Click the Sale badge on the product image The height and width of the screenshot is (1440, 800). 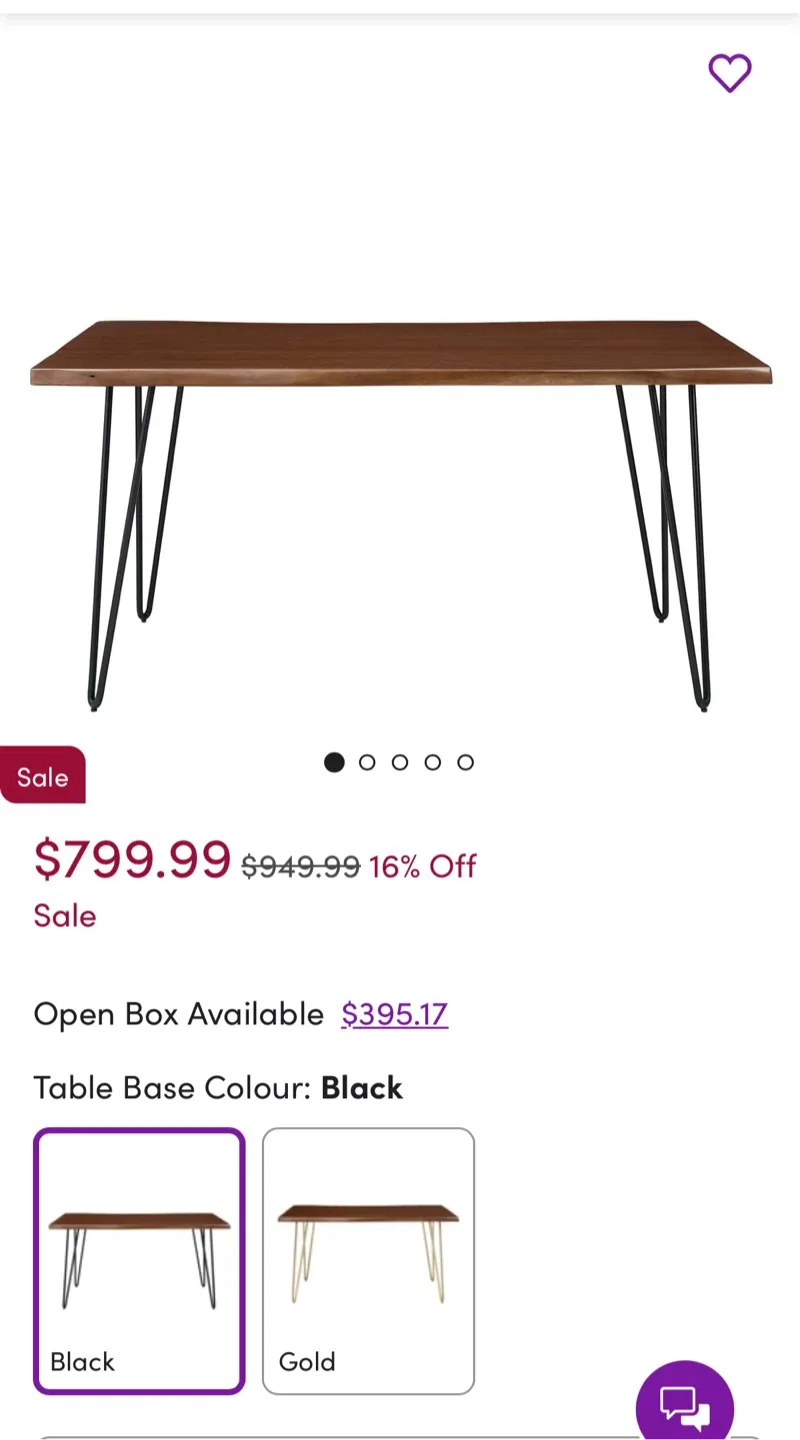pos(42,775)
